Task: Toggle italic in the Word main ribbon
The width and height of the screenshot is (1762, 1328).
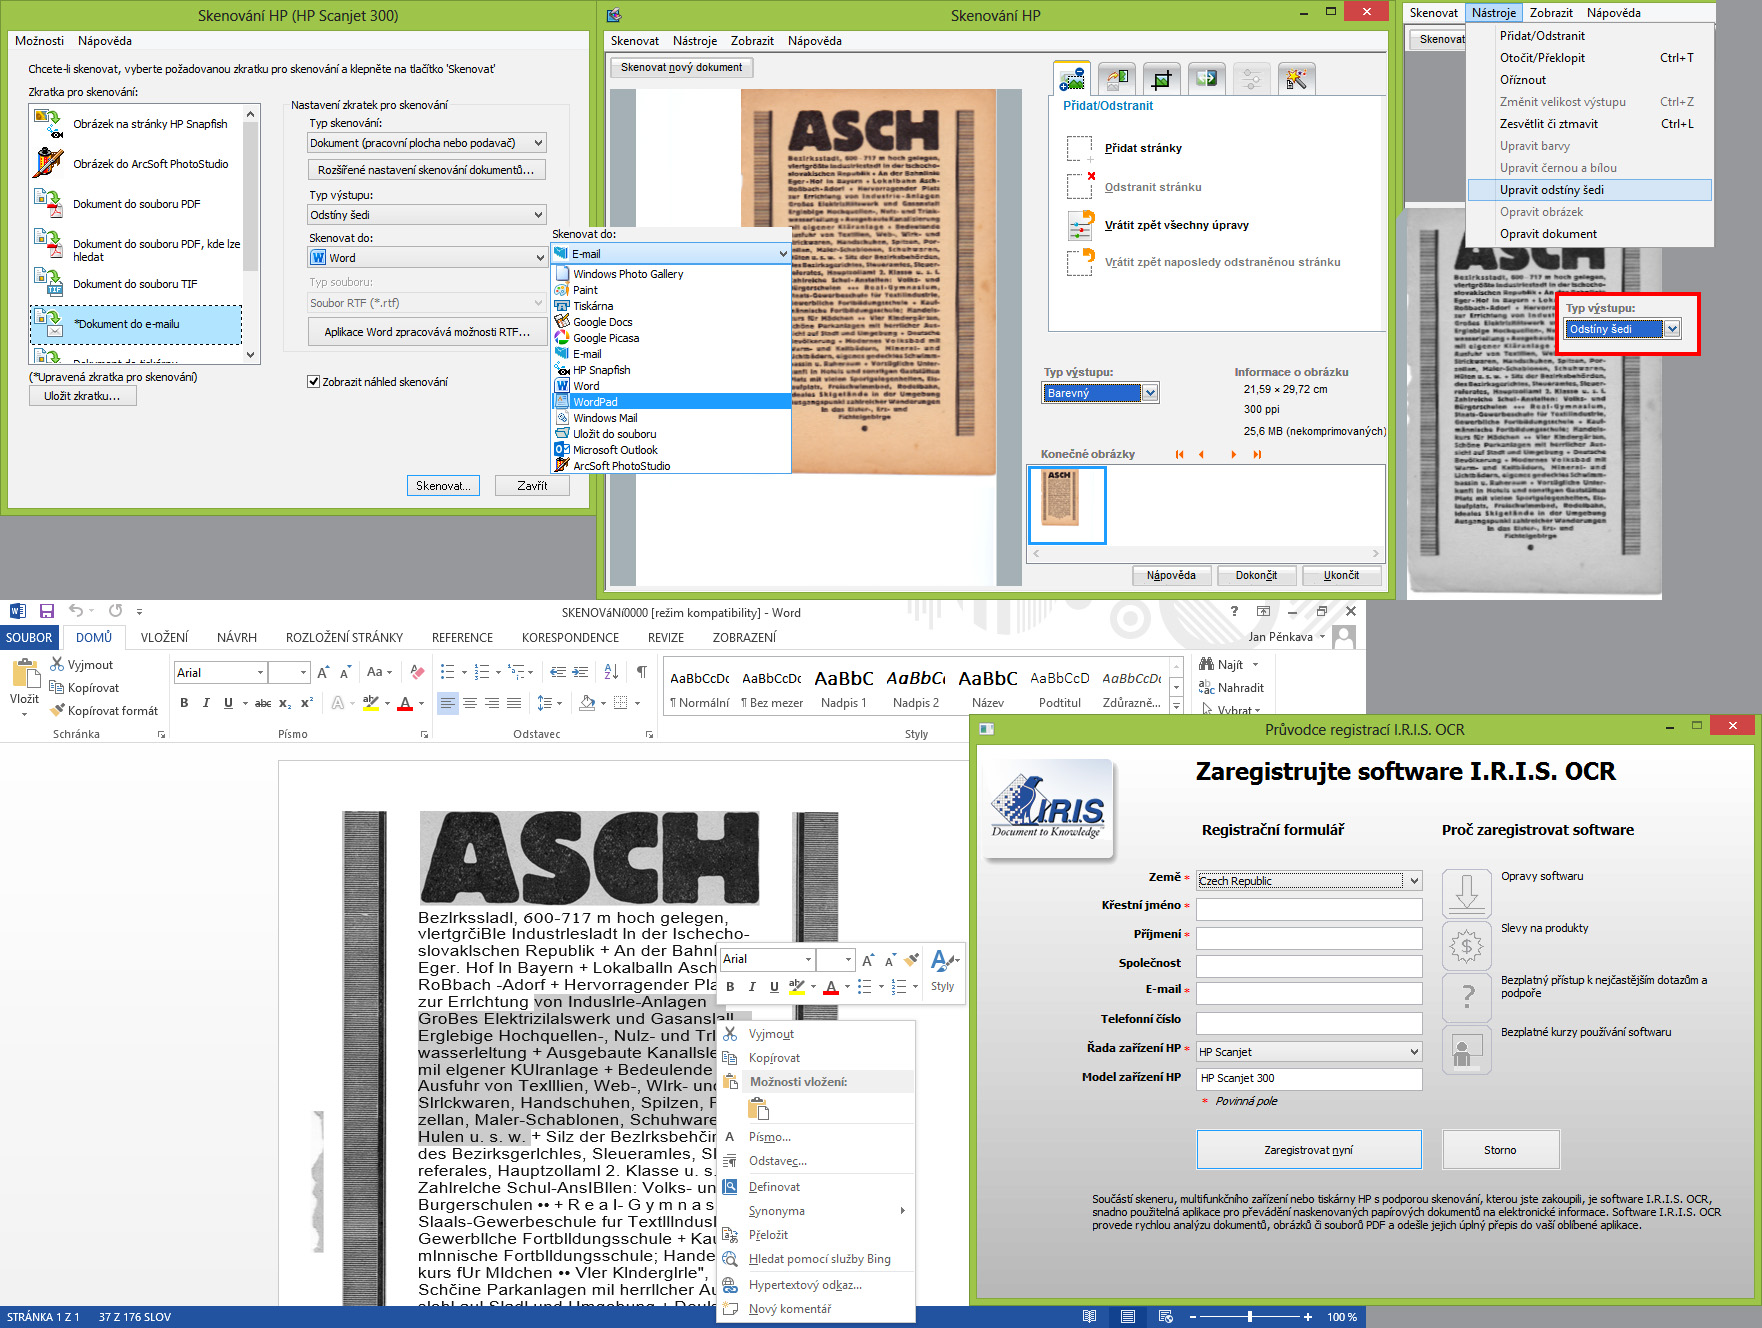Action: pos(206,703)
